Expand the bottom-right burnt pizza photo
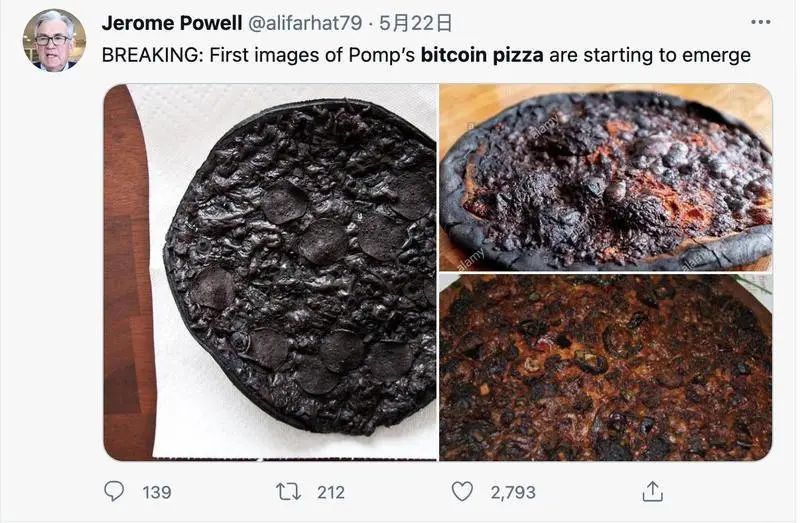Viewport: 800px width, 523px height. pos(605,367)
